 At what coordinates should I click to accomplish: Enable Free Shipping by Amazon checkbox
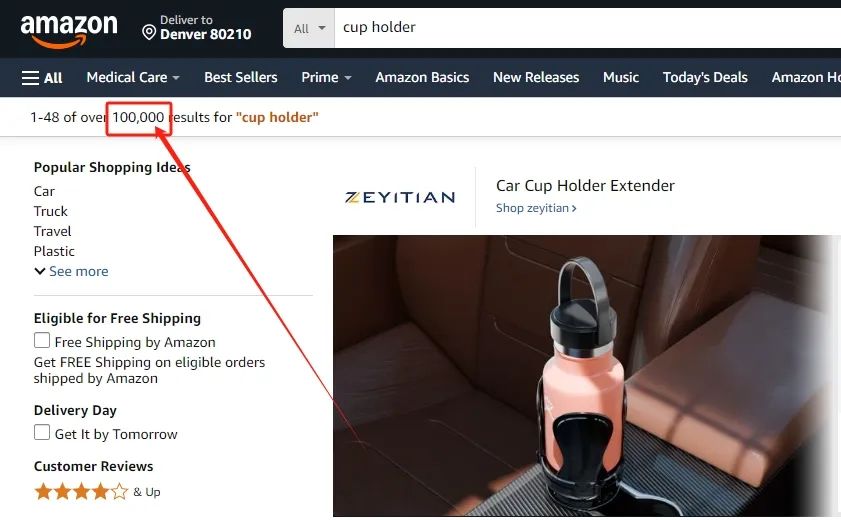point(42,340)
